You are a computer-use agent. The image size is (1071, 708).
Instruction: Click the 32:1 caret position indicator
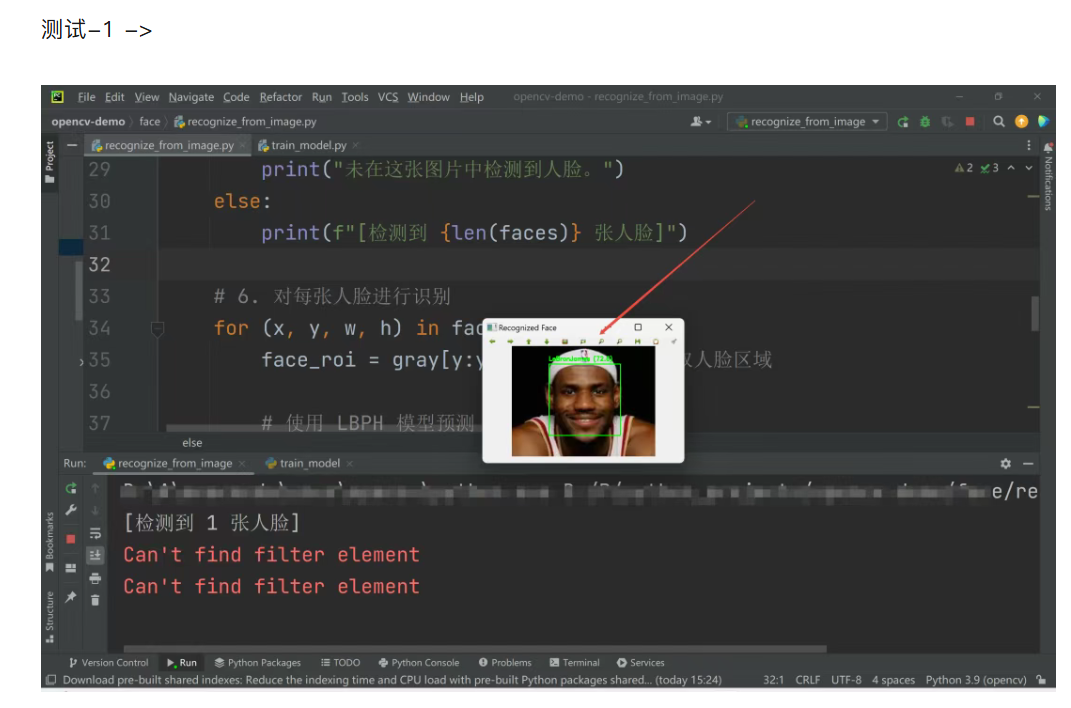(x=773, y=680)
